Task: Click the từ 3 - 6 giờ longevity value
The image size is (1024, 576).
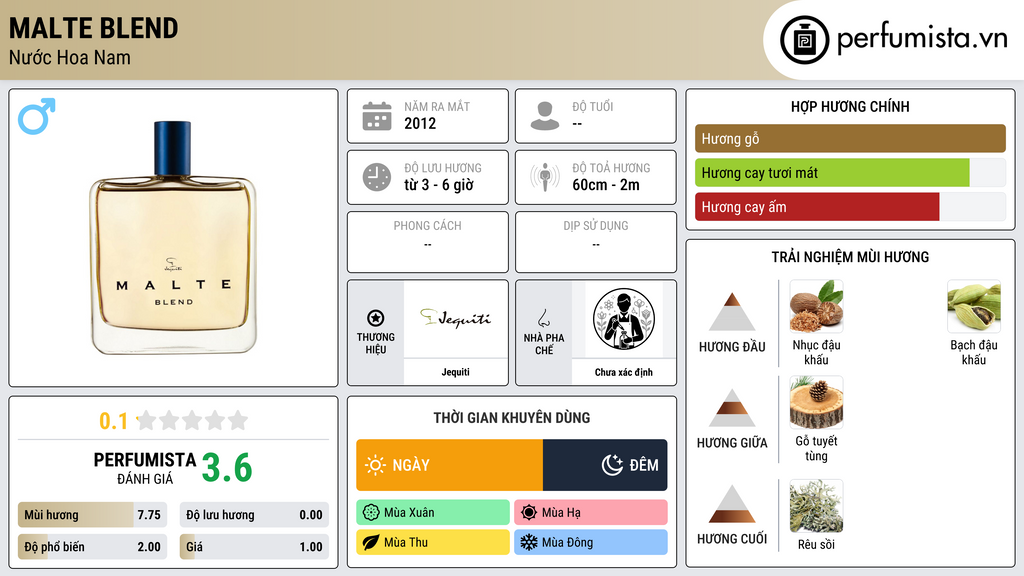Action: (x=439, y=185)
